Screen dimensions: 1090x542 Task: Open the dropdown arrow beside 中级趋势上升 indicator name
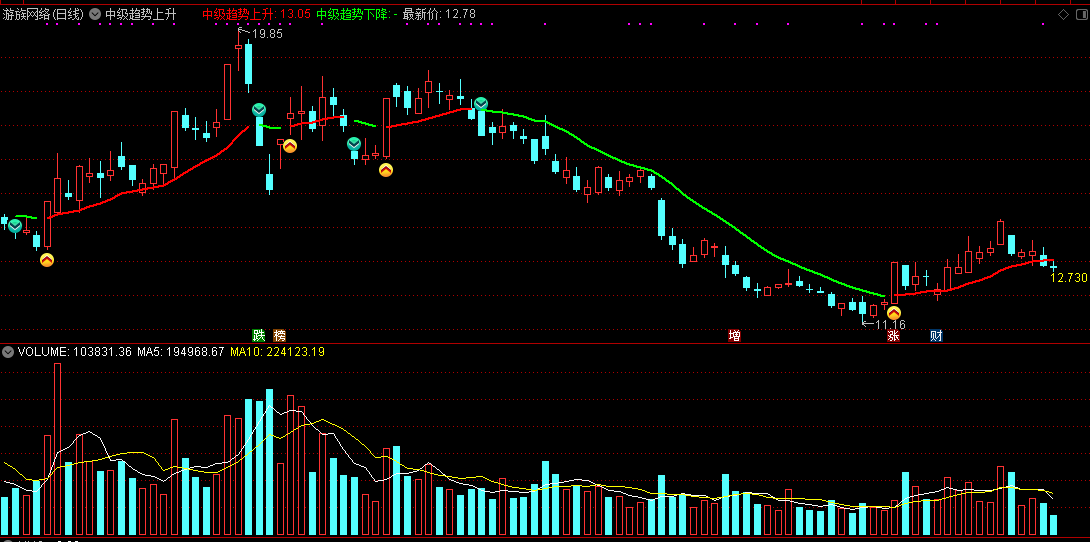pos(95,14)
